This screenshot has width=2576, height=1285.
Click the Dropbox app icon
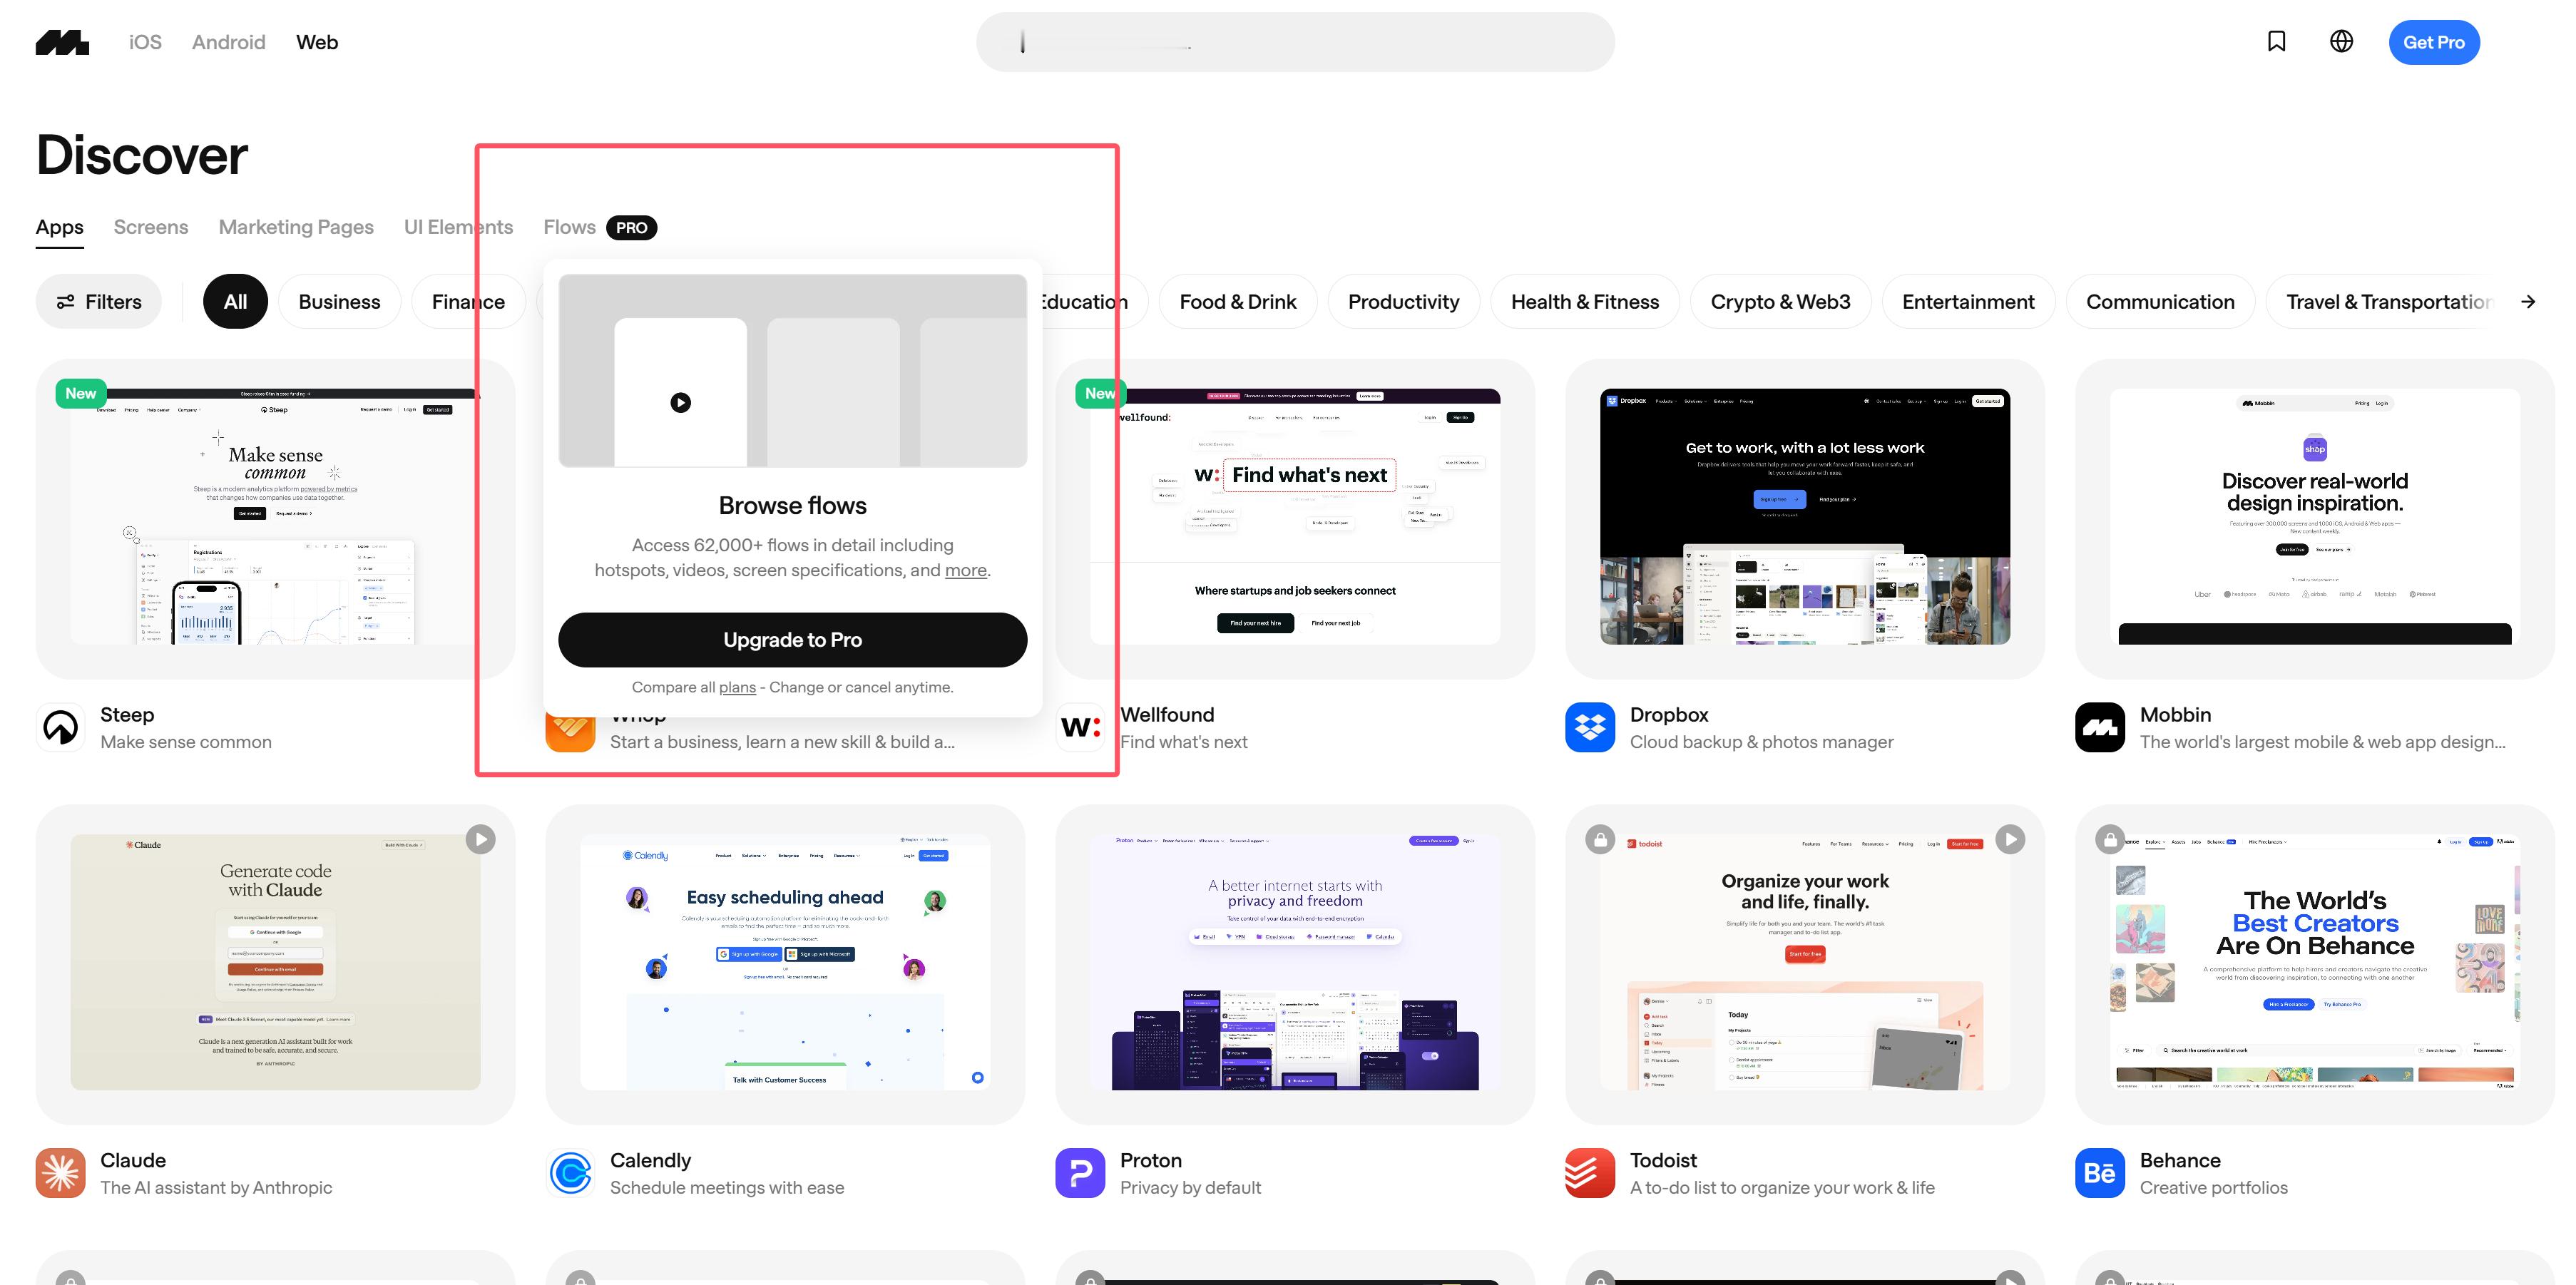[1590, 727]
